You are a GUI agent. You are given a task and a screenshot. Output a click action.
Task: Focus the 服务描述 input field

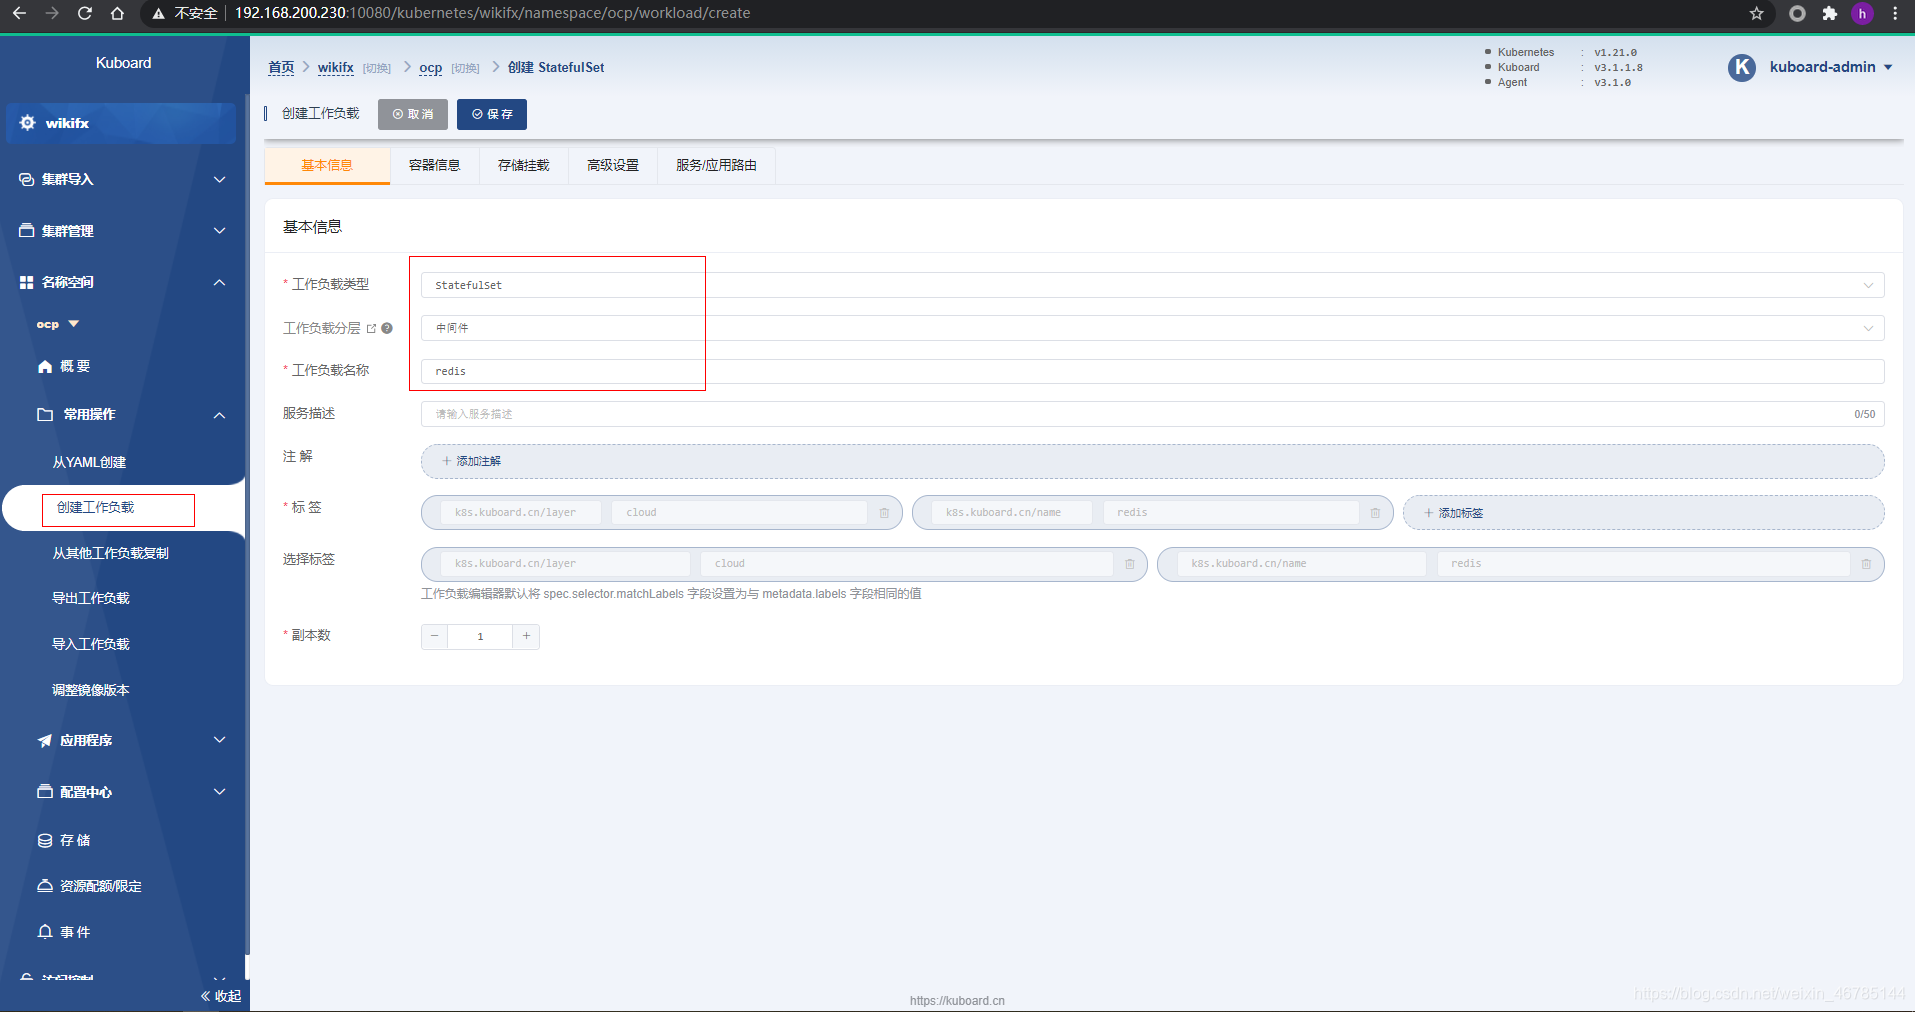(1152, 414)
